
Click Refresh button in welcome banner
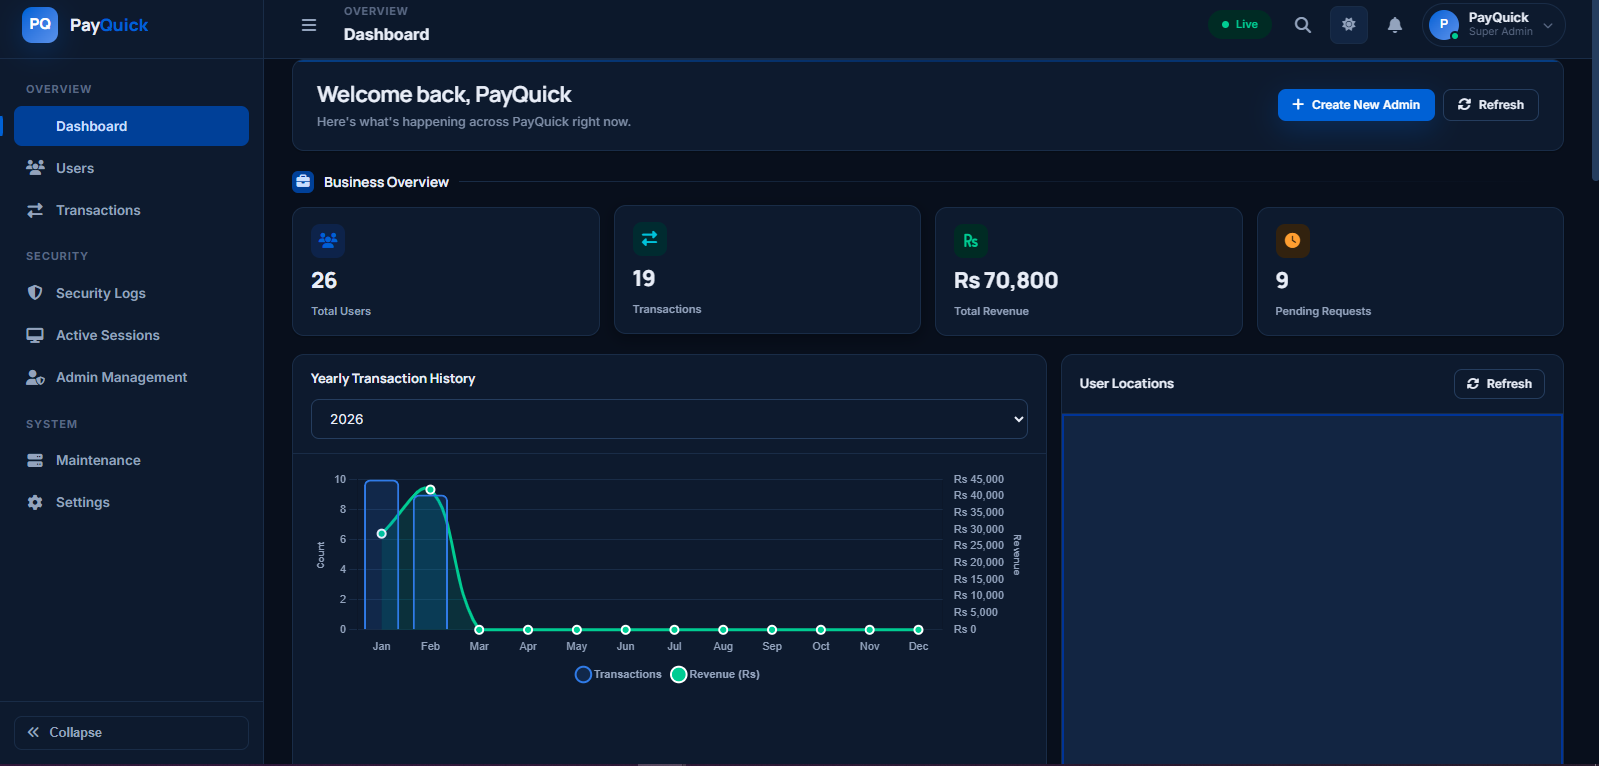pos(1490,105)
